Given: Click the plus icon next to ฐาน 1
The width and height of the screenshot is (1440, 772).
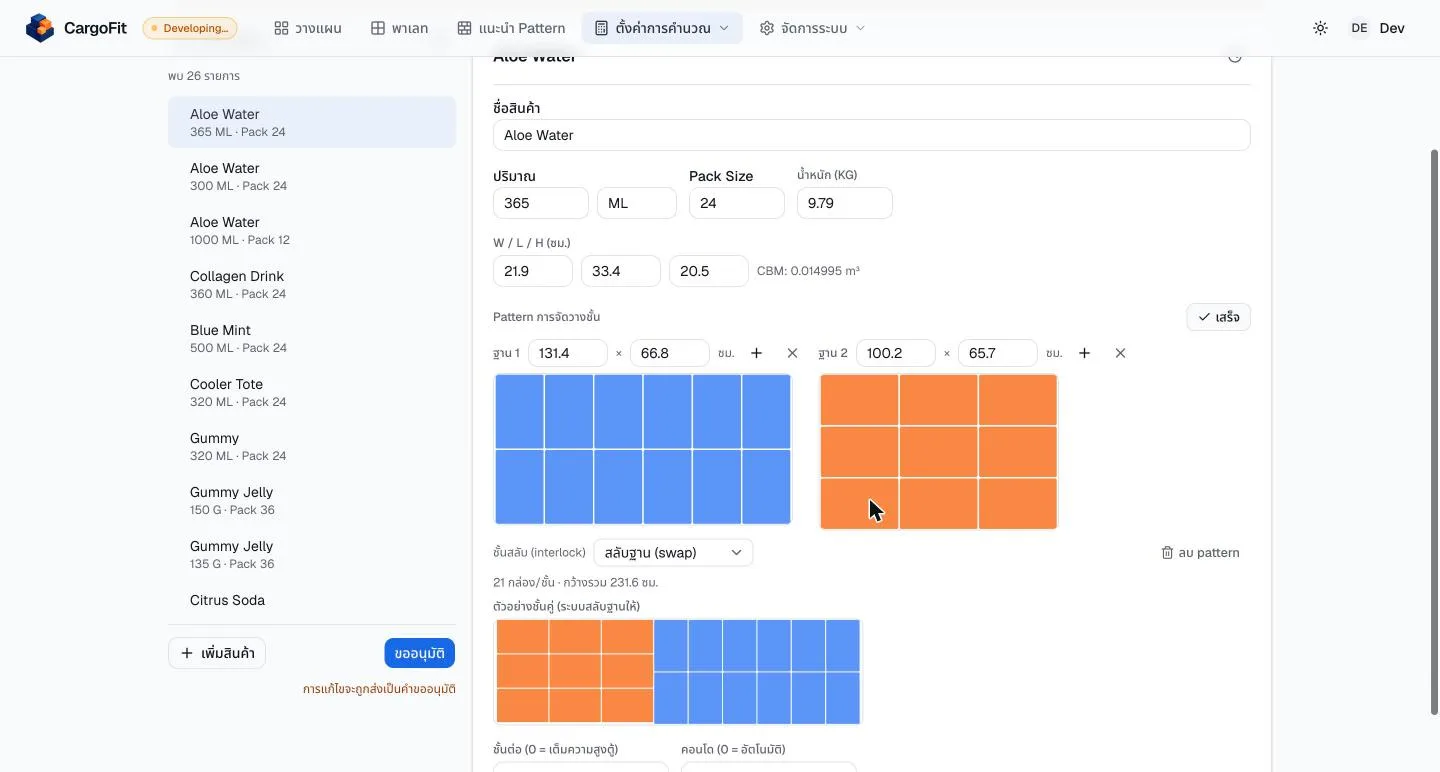Looking at the screenshot, I should [x=756, y=353].
